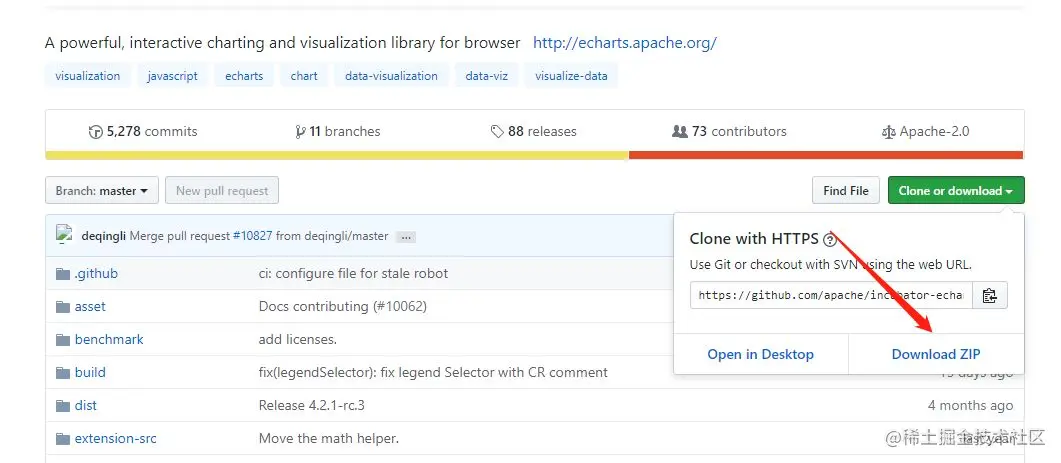1061x463 pixels.
Task: Toggle the Clone or download dropdown
Action: pyautogui.click(x=956, y=191)
